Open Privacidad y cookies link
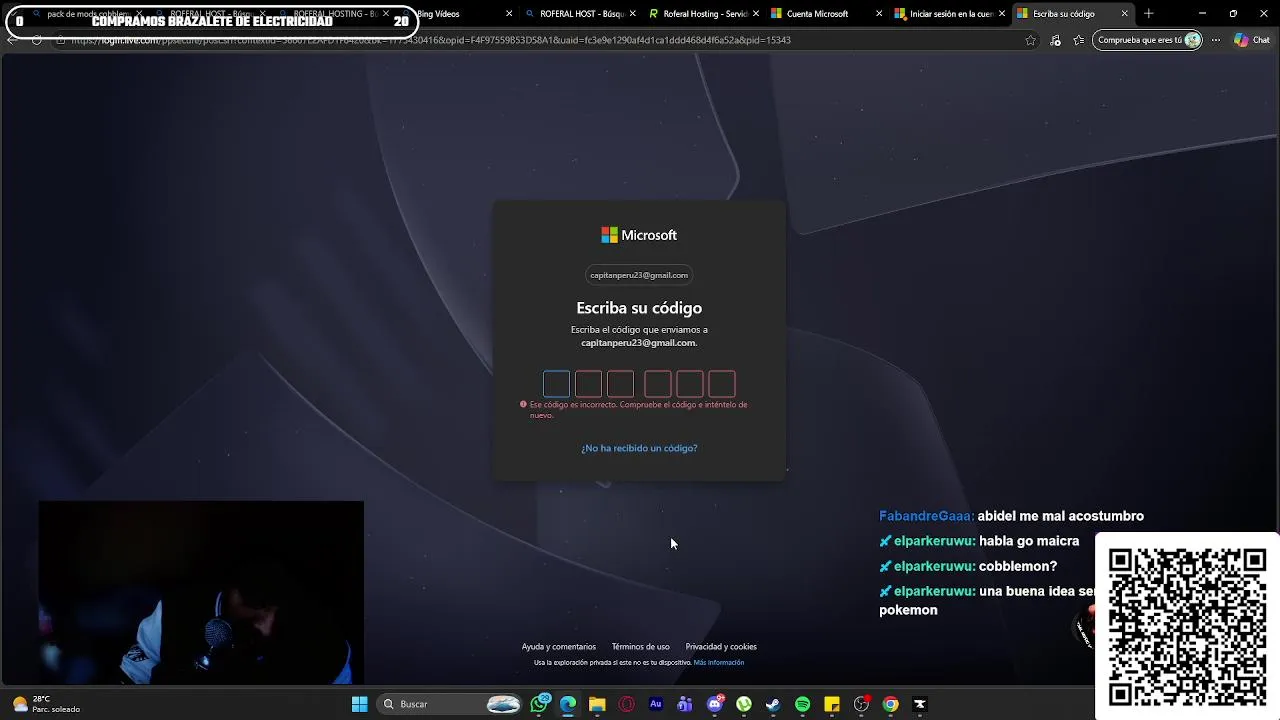Screen dimensions: 1280x720 point(721,647)
